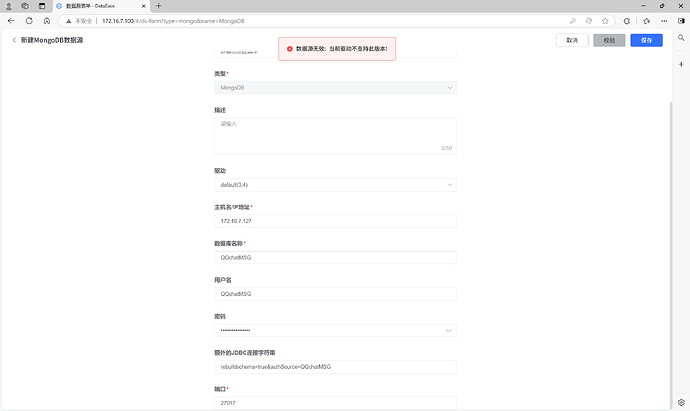Add this page to favorites star

605,21
